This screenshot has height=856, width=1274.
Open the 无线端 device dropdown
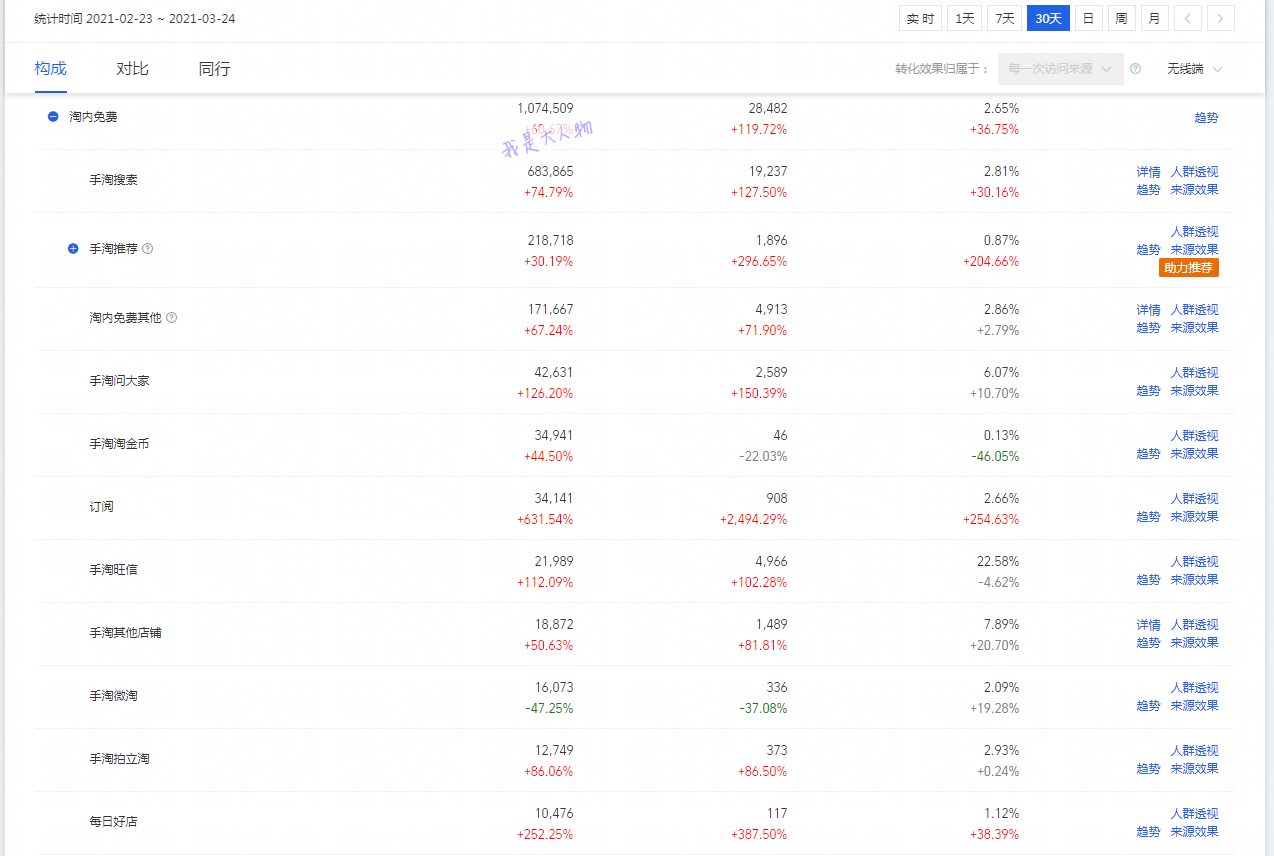coord(1194,69)
